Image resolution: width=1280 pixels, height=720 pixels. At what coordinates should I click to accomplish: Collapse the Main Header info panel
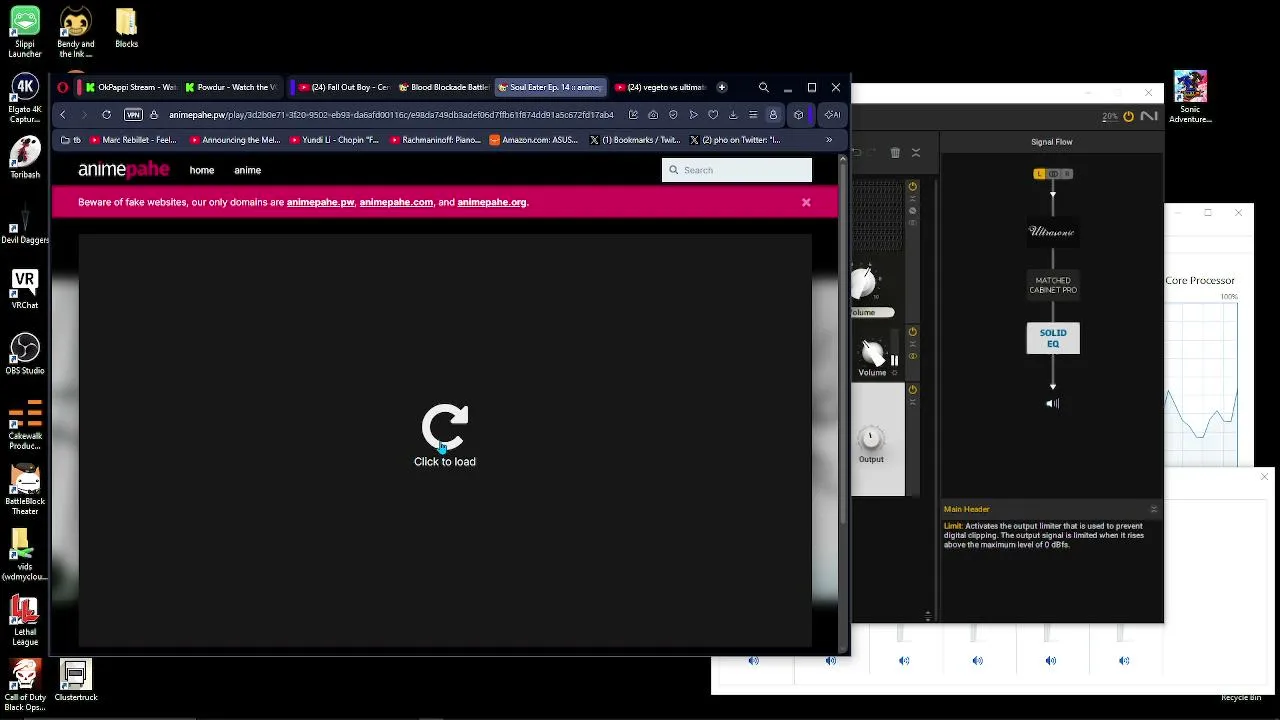[1153, 509]
